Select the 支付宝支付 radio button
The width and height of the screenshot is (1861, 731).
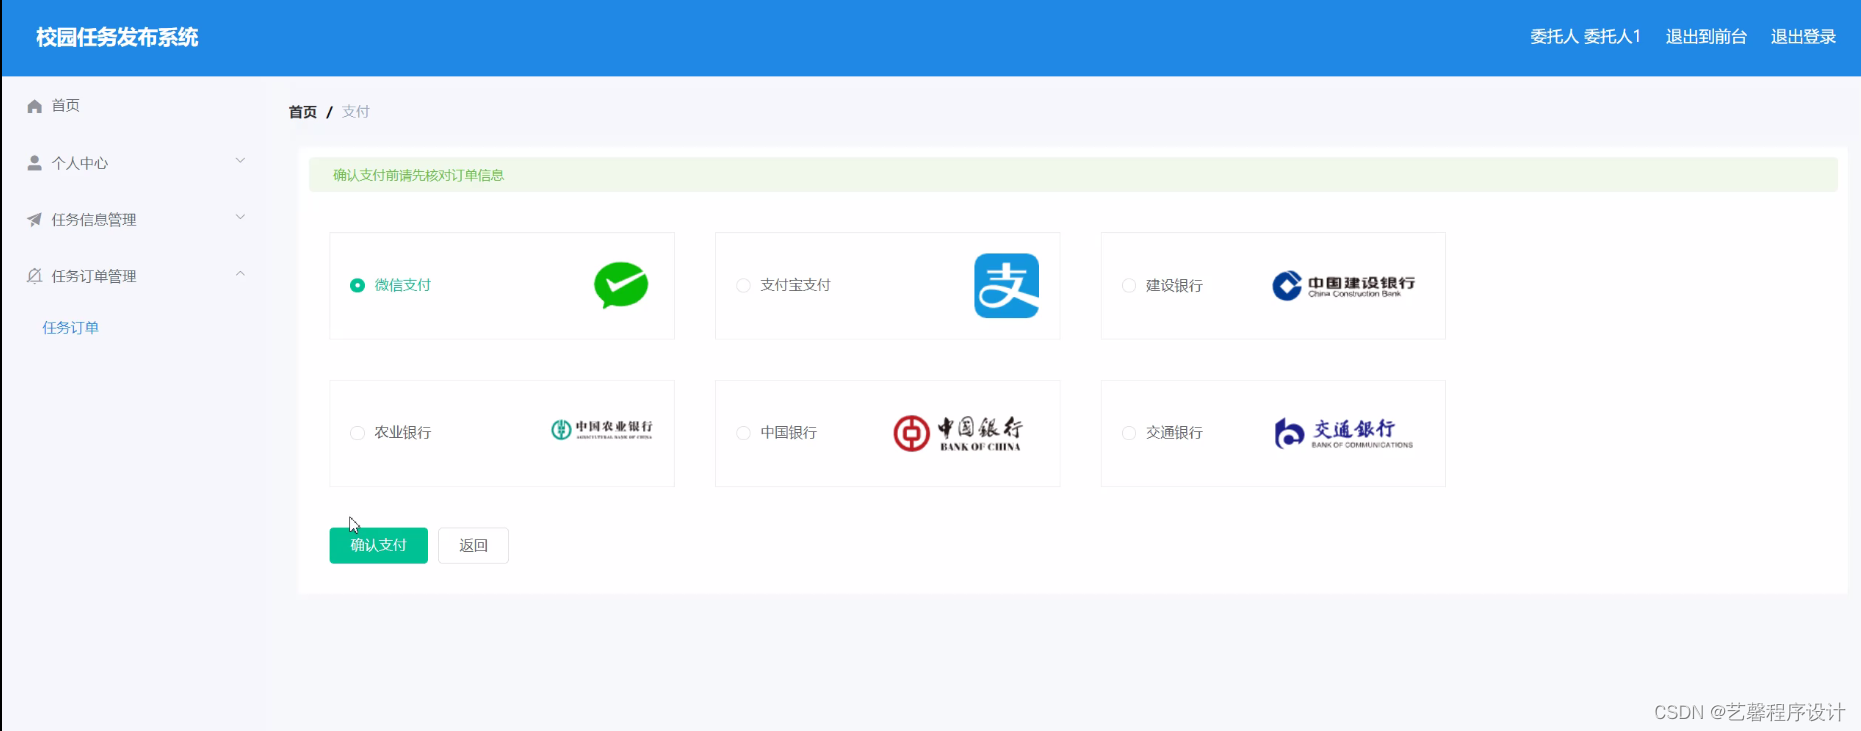tap(743, 286)
